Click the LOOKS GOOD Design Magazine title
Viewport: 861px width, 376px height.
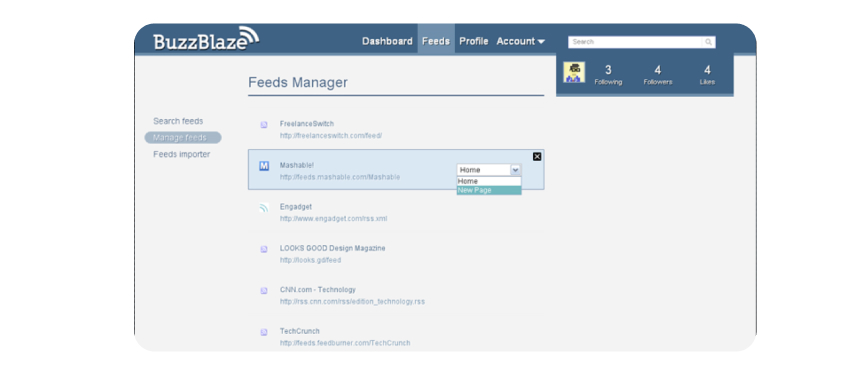click(x=332, y=248)
